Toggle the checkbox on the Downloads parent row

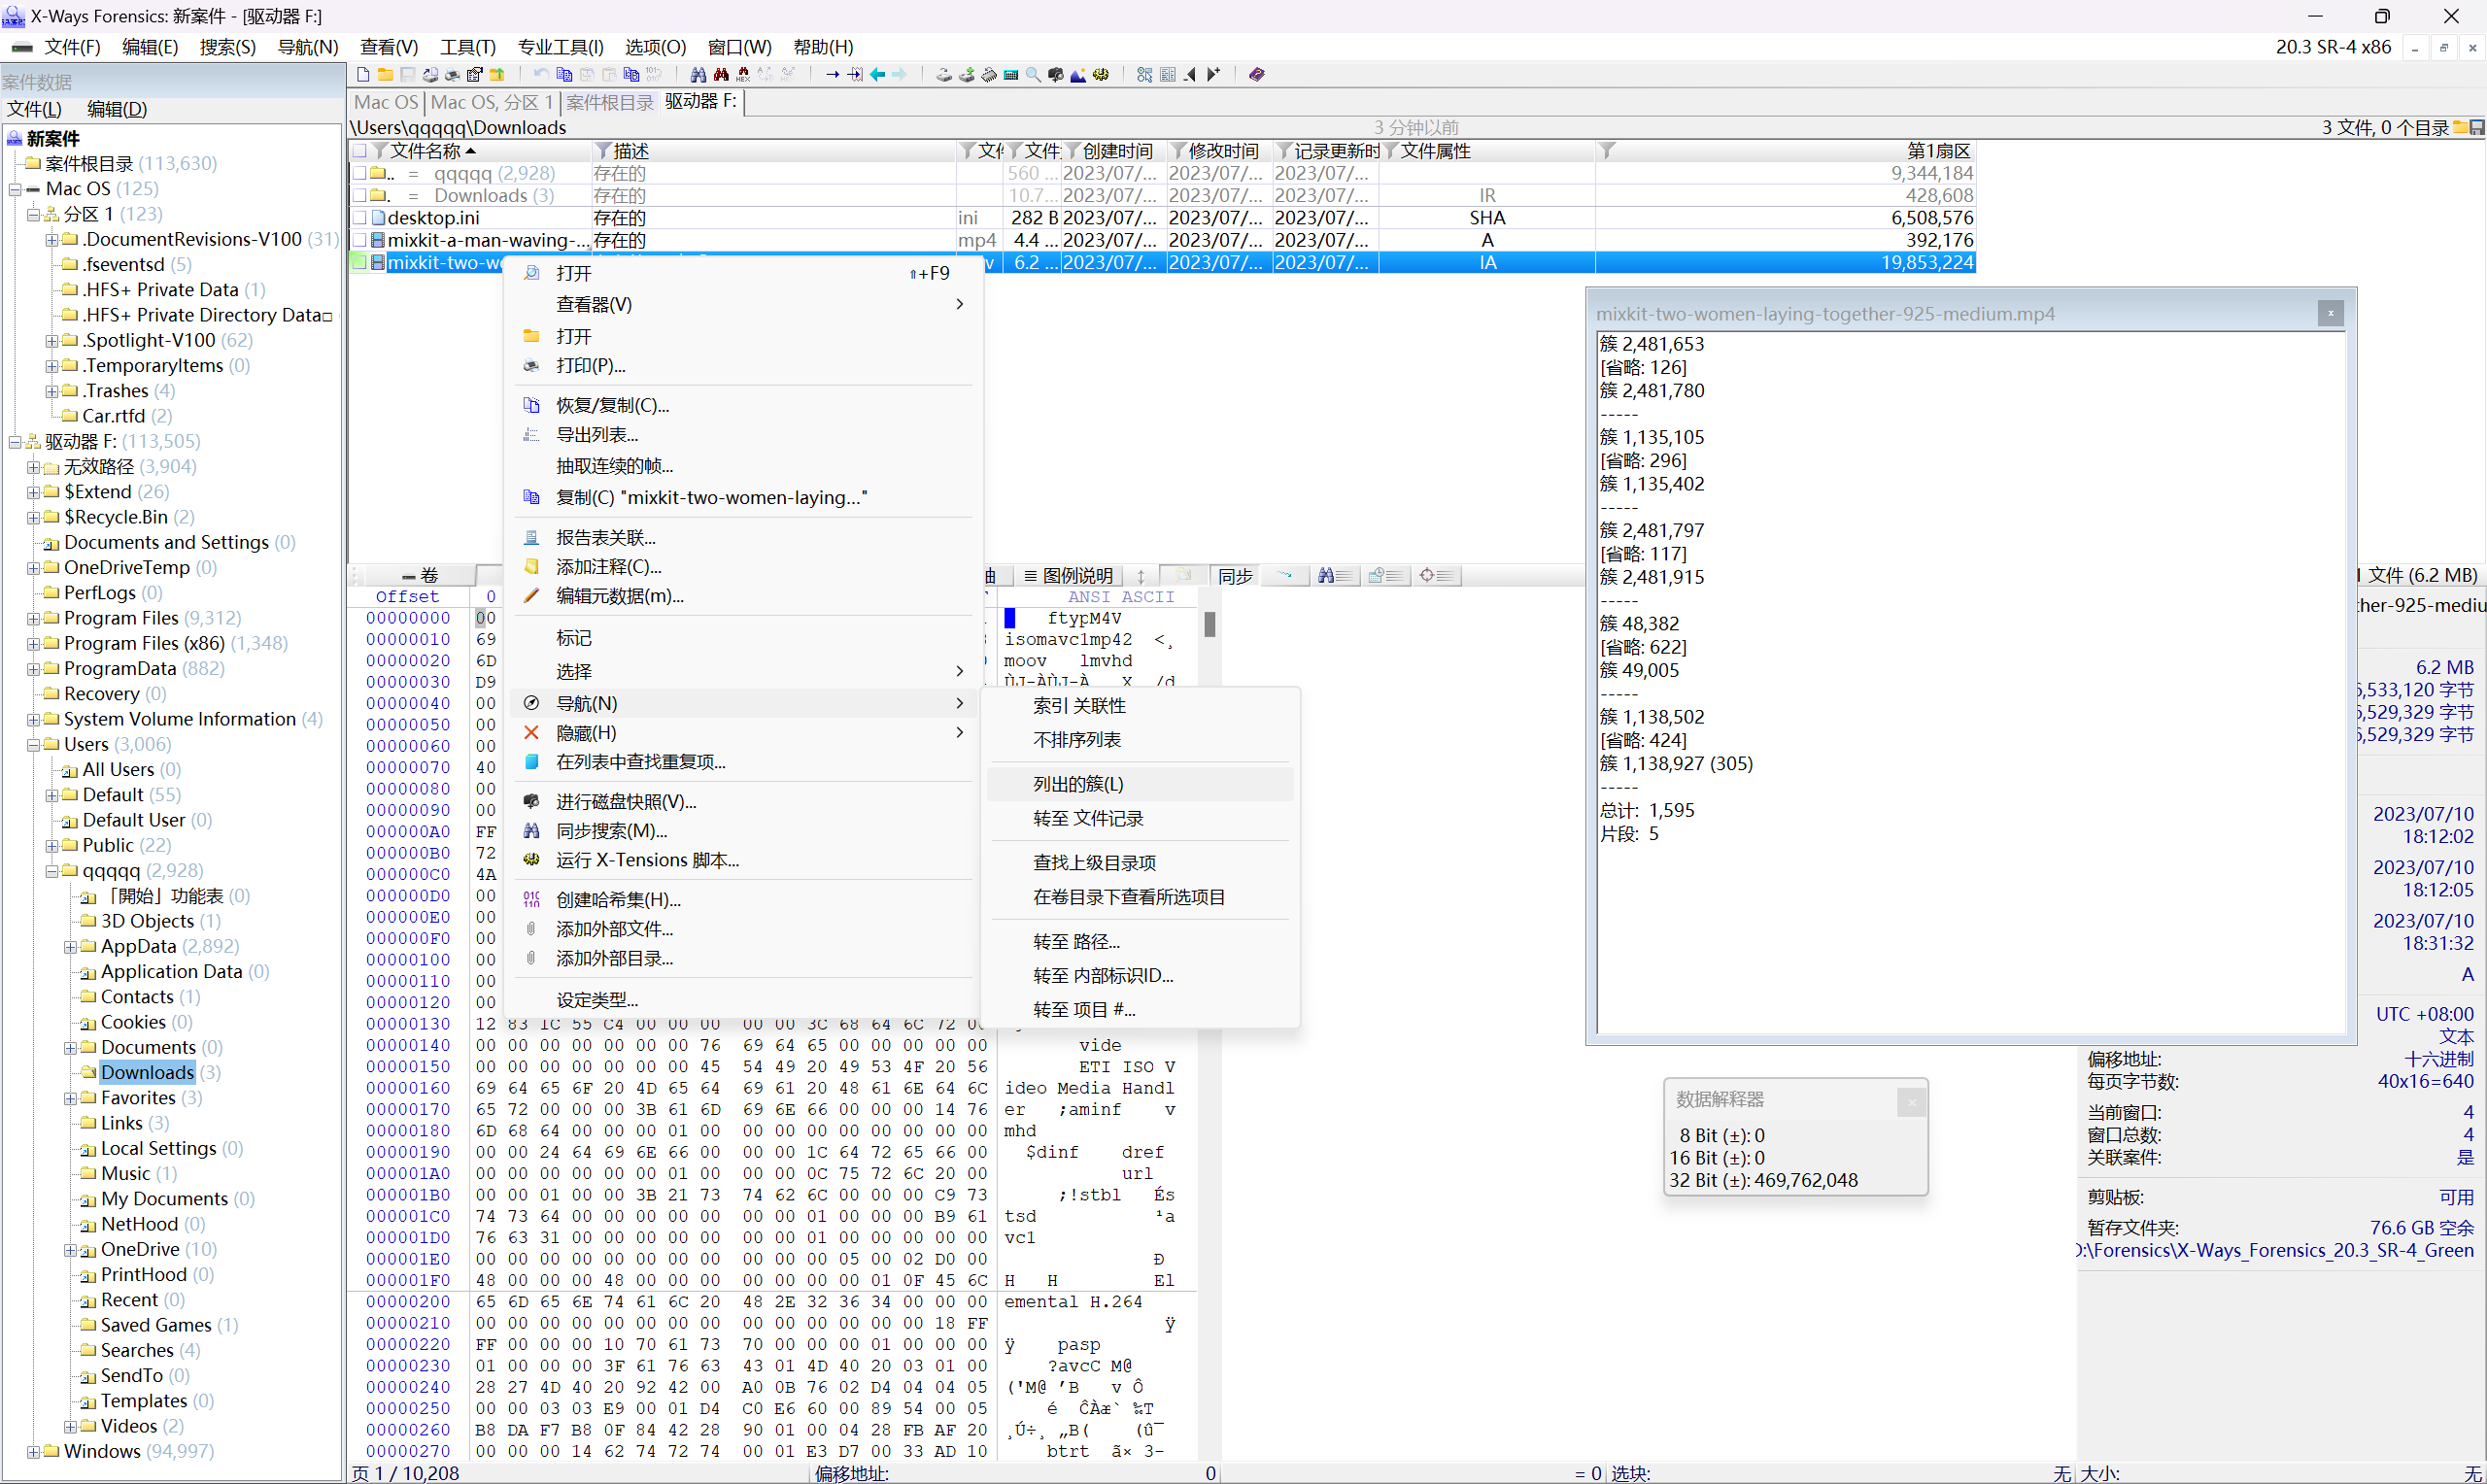tap(360, 196)
